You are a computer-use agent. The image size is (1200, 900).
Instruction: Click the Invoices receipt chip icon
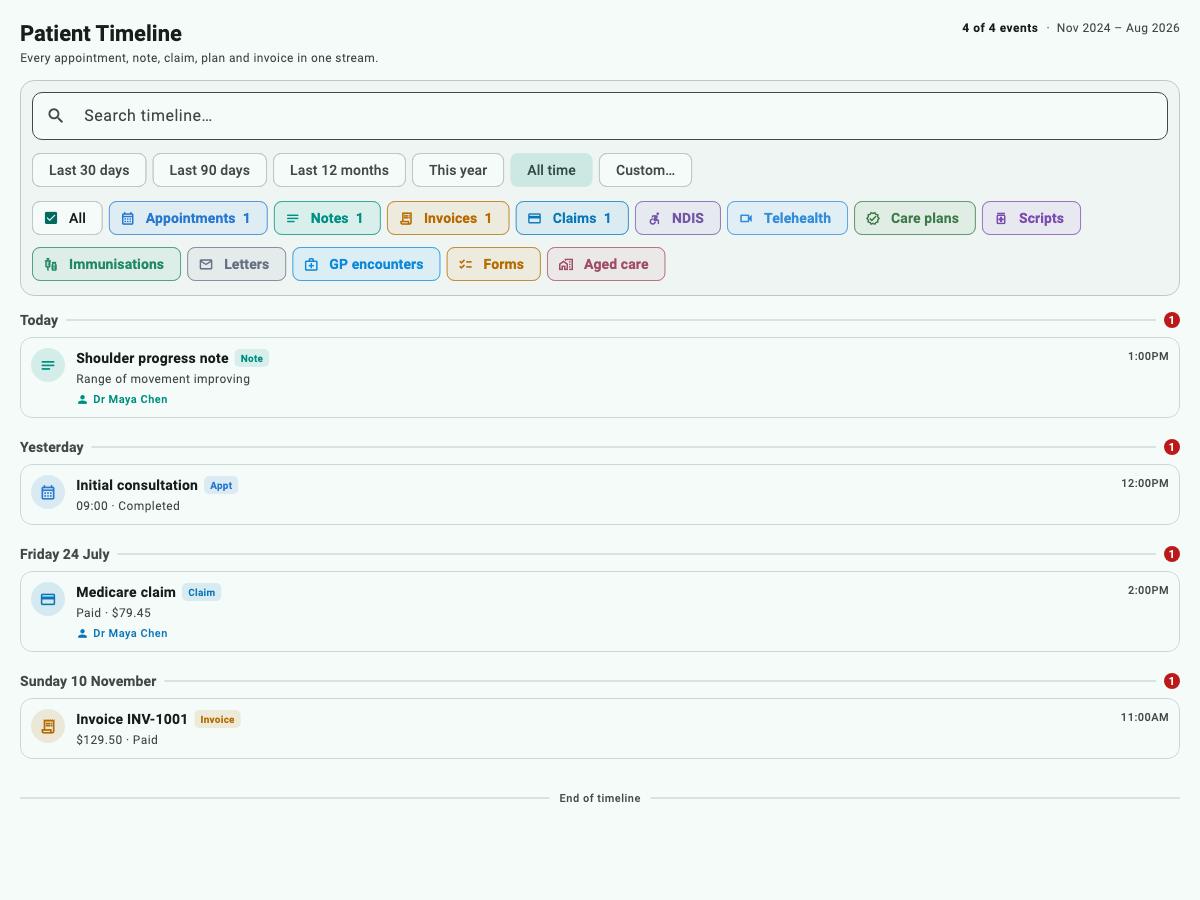[x=406, y=218]
